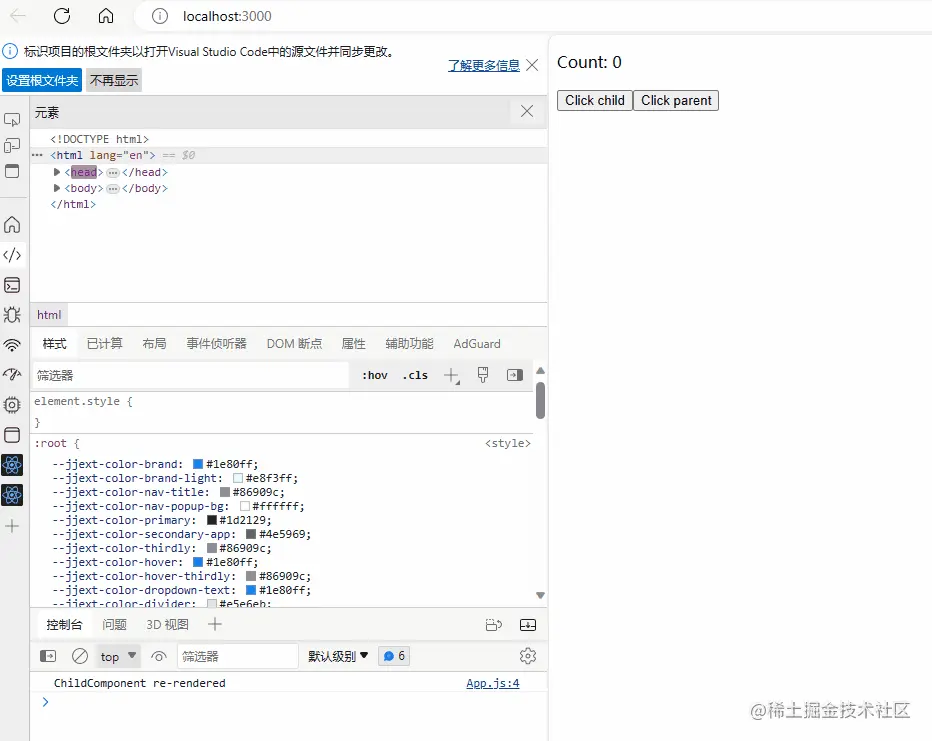Viewport: 932px width, 741px height.
Task: Reload the page with refresh icon
Action: pos(62,16)
